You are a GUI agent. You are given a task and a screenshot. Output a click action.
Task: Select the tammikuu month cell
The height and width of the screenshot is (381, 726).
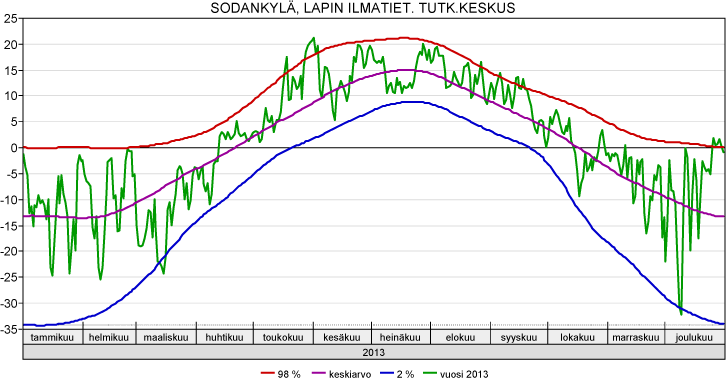click(53, 337)
